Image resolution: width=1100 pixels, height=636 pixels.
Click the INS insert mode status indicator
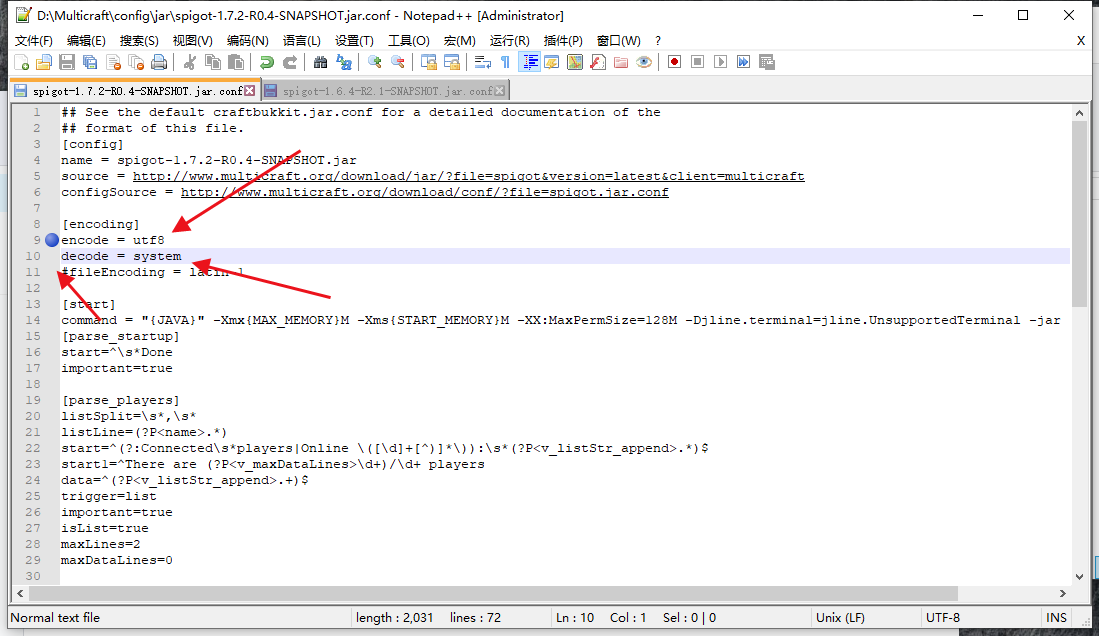1057,618
